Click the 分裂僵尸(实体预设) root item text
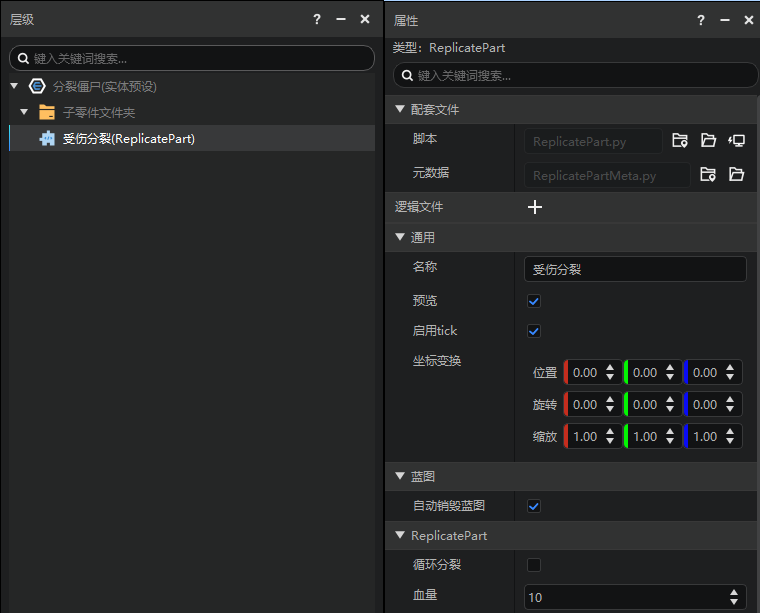Image resolution: width=760 pixels, height=613 pixels. pyautogui.click(x=105, y=86)
